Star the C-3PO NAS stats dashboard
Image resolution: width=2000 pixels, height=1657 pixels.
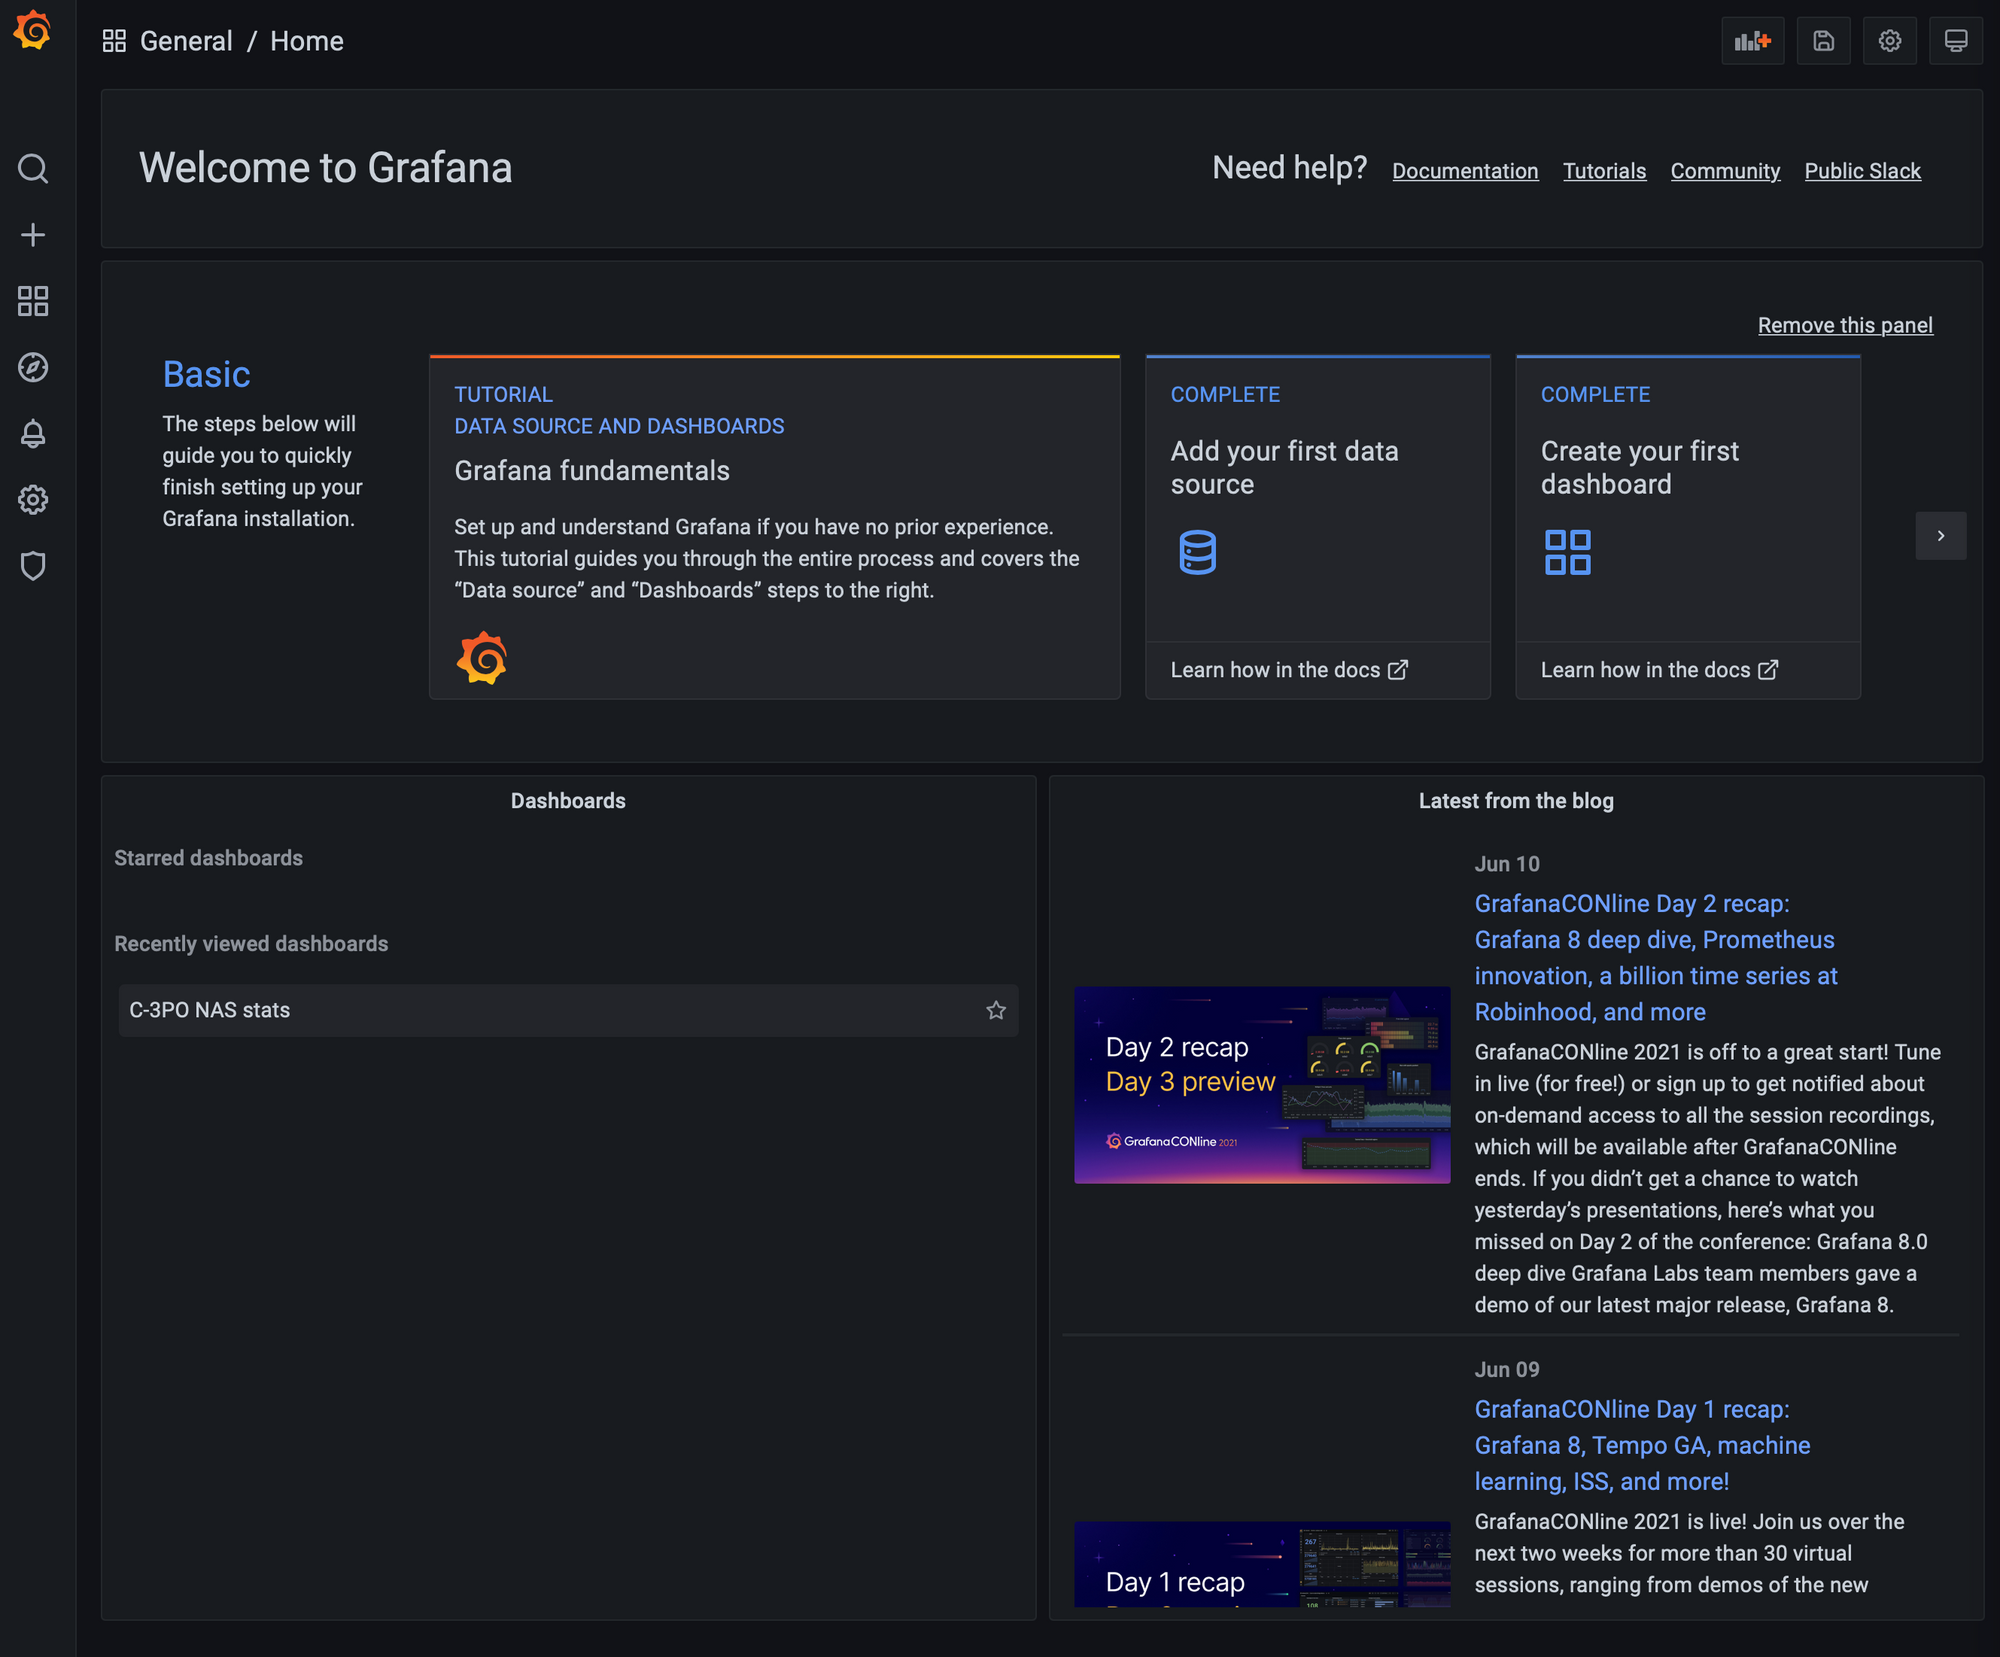click(x=996, y=1010)
